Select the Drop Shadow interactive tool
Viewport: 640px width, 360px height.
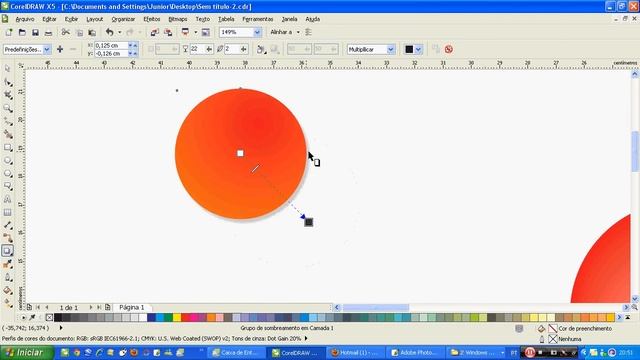(7, 251)
